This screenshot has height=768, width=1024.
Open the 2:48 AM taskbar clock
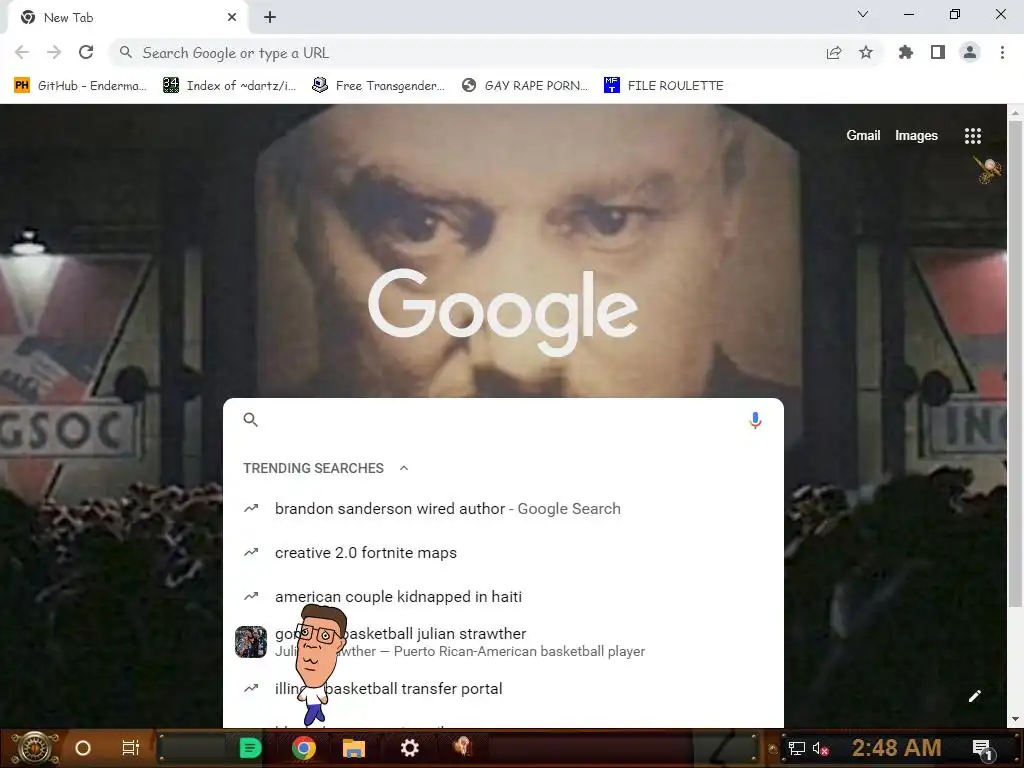tap(897, 748)
